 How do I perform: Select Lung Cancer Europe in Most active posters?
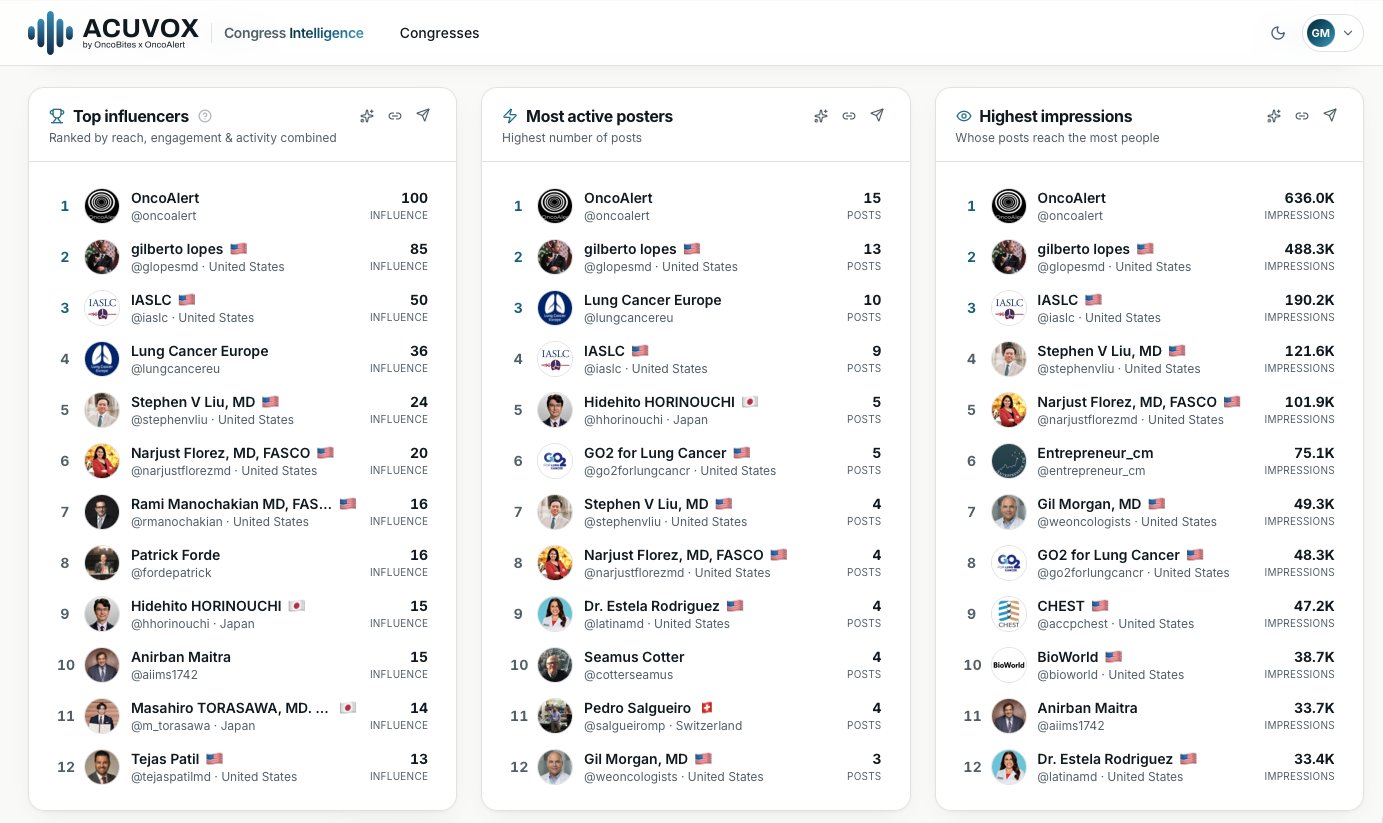pos(653,300)
